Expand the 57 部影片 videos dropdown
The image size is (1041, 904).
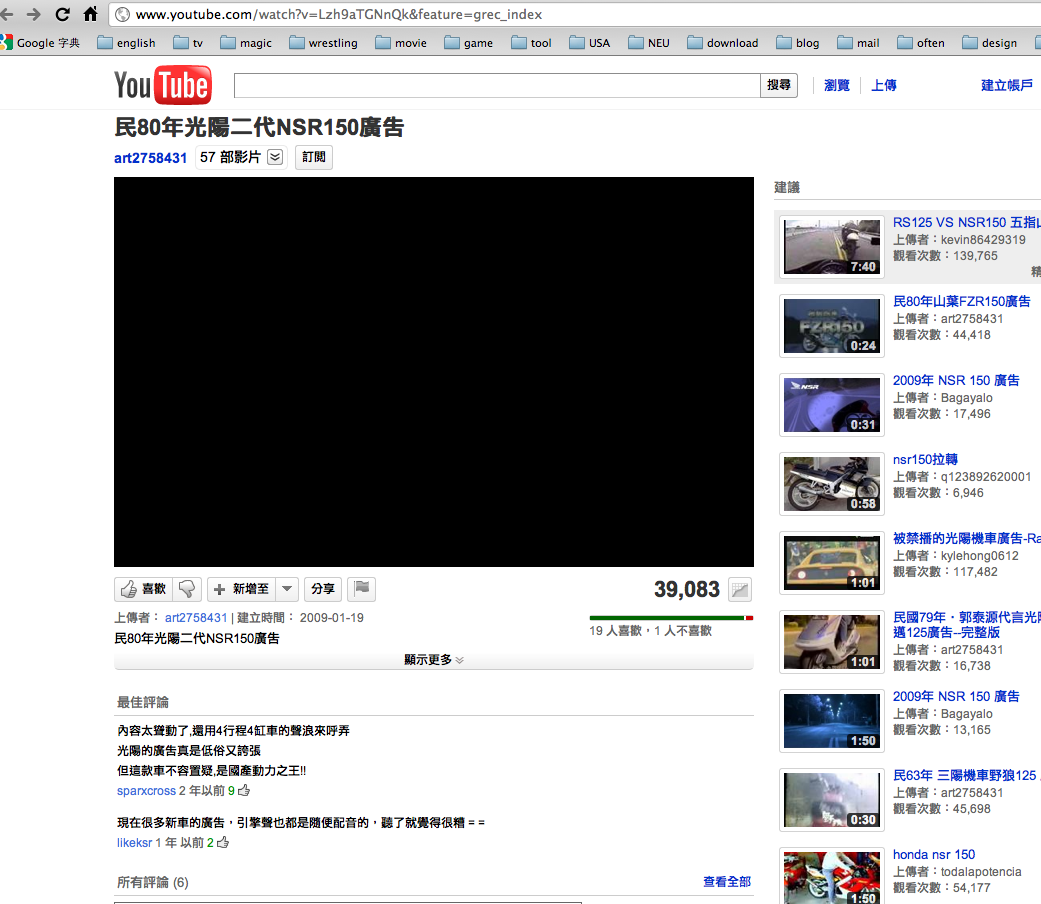coord(275,157)
